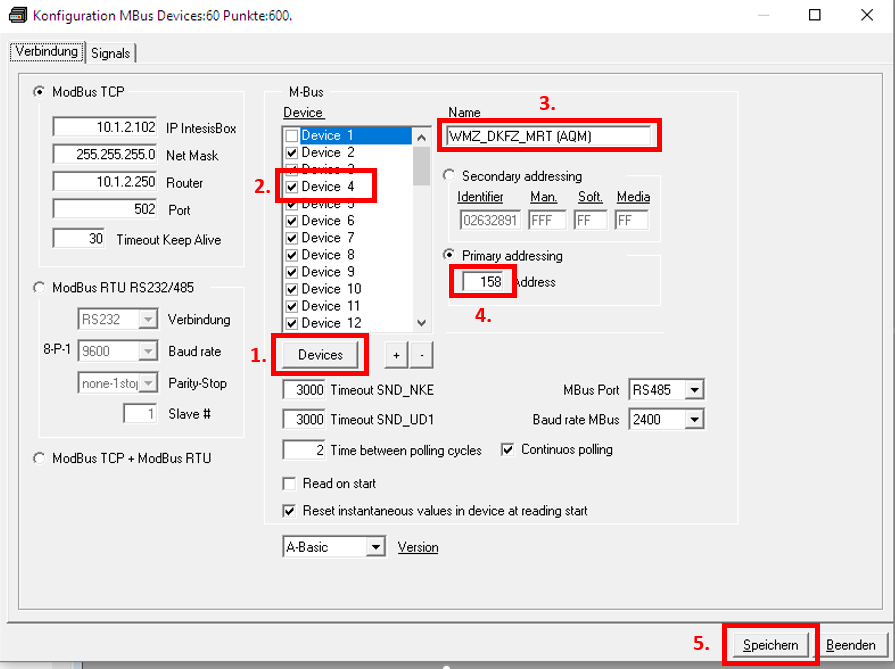
Task: Enable the Read on start checkbox
Action: [x=290, y=483]
